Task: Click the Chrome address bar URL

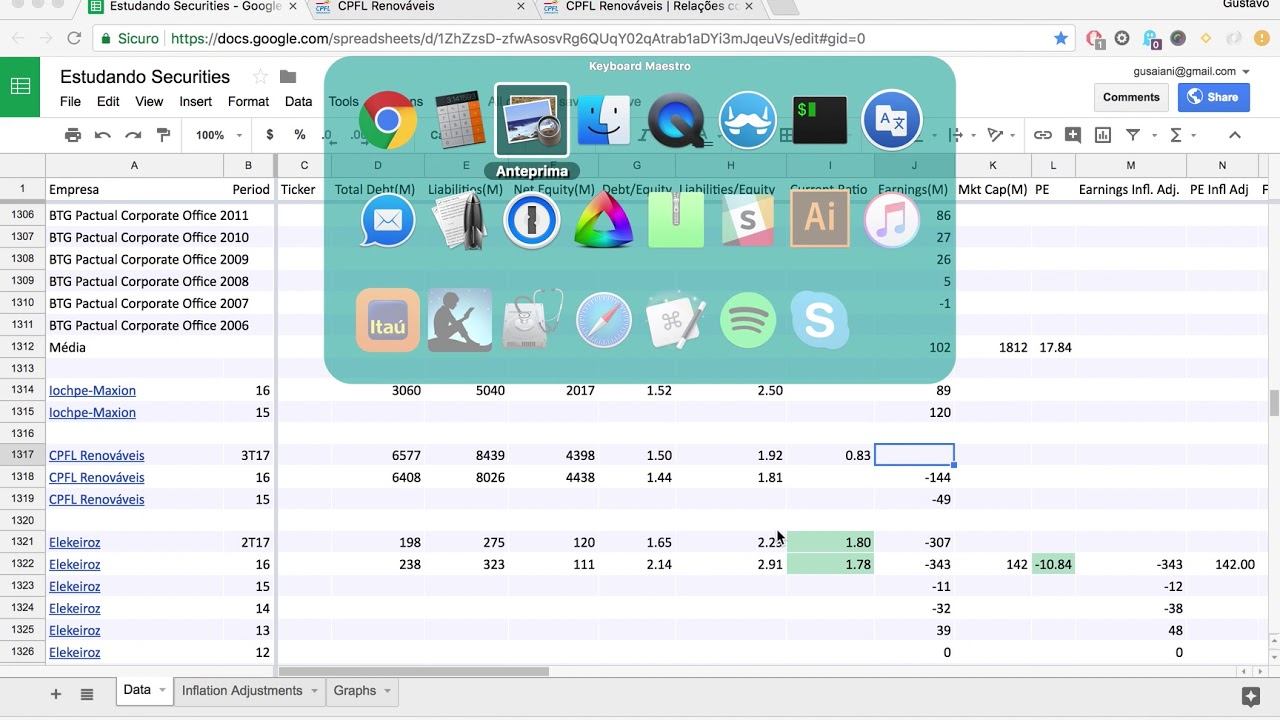Action: click(518, 38)
